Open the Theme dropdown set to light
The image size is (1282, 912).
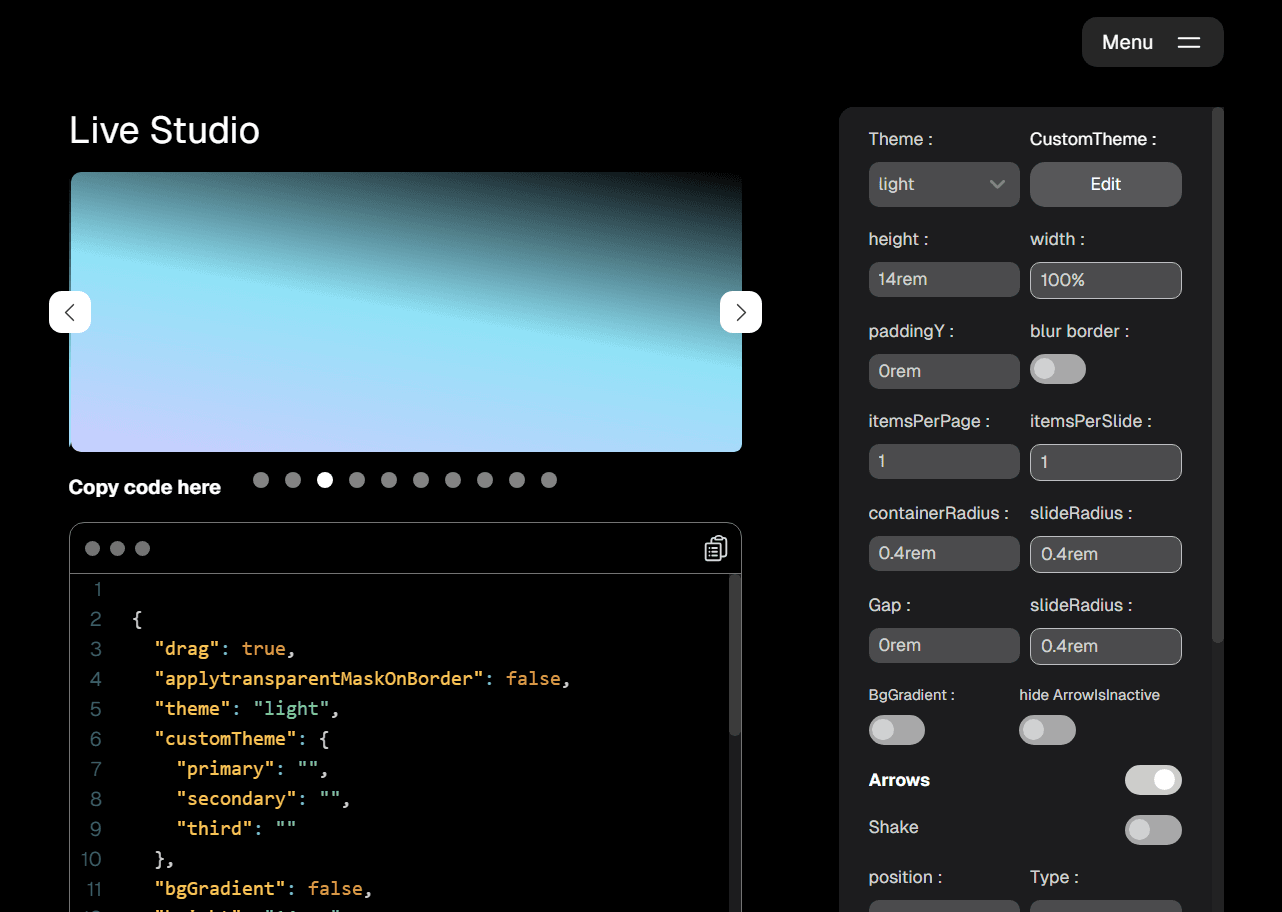944,184
